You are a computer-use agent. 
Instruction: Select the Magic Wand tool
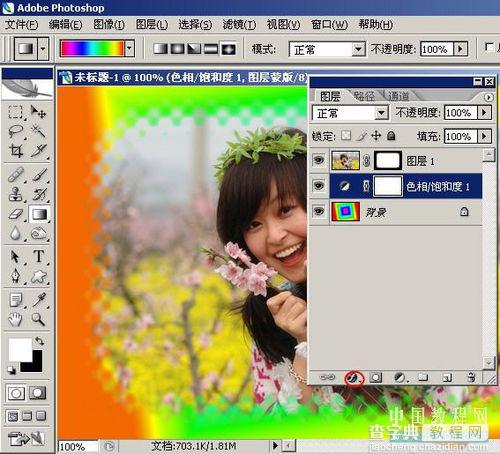tap(38, 131)
